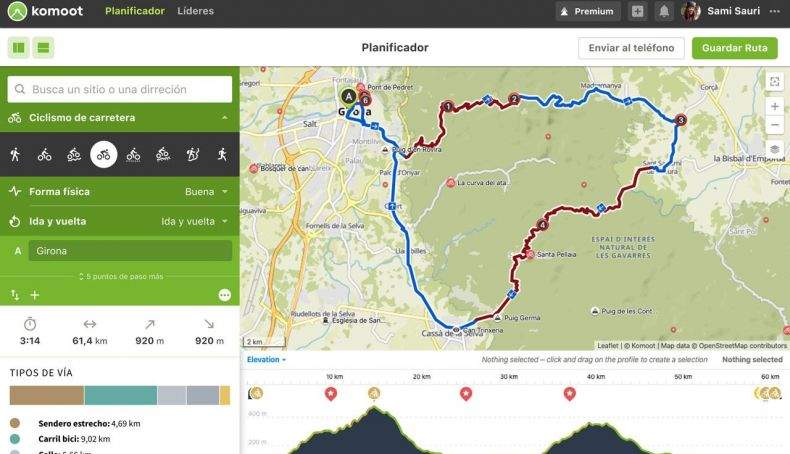Reverse the route direction arrows
The image size is (790, 454).
[x=15, y=295]
